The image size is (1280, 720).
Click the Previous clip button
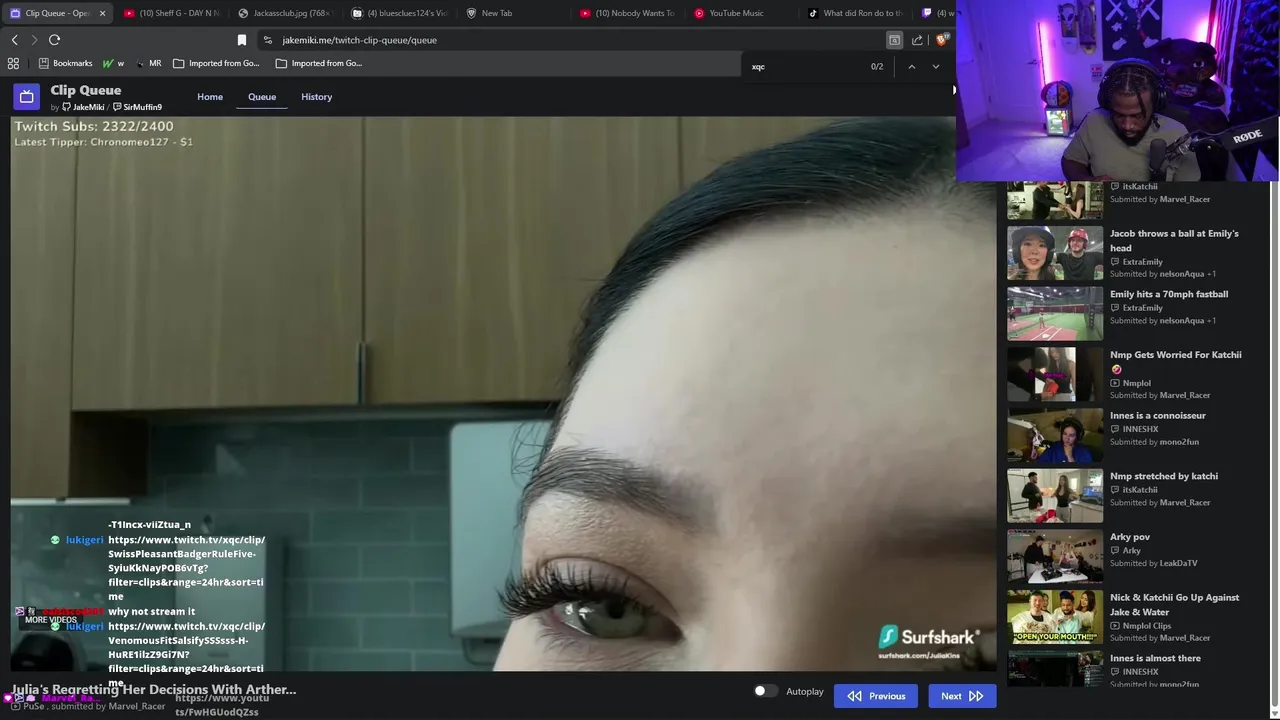[x=876, y=696]
